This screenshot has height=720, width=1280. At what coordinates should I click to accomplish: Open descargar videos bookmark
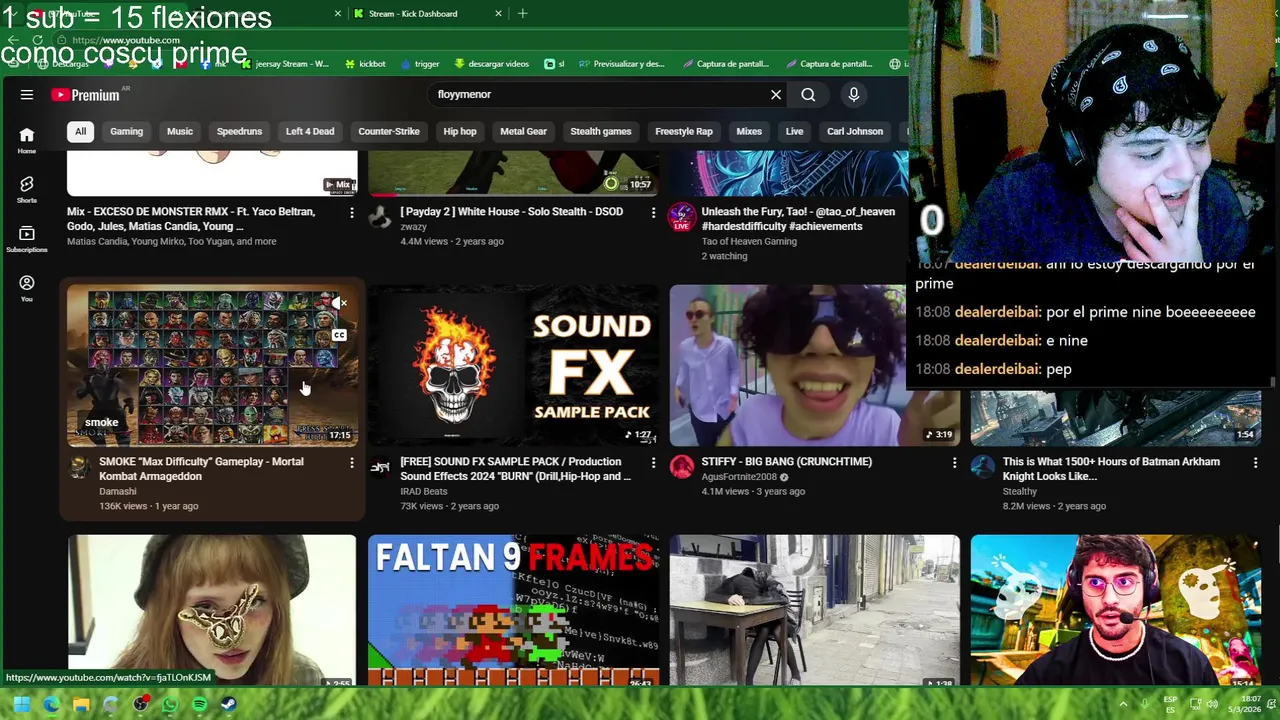pos(491,64)
